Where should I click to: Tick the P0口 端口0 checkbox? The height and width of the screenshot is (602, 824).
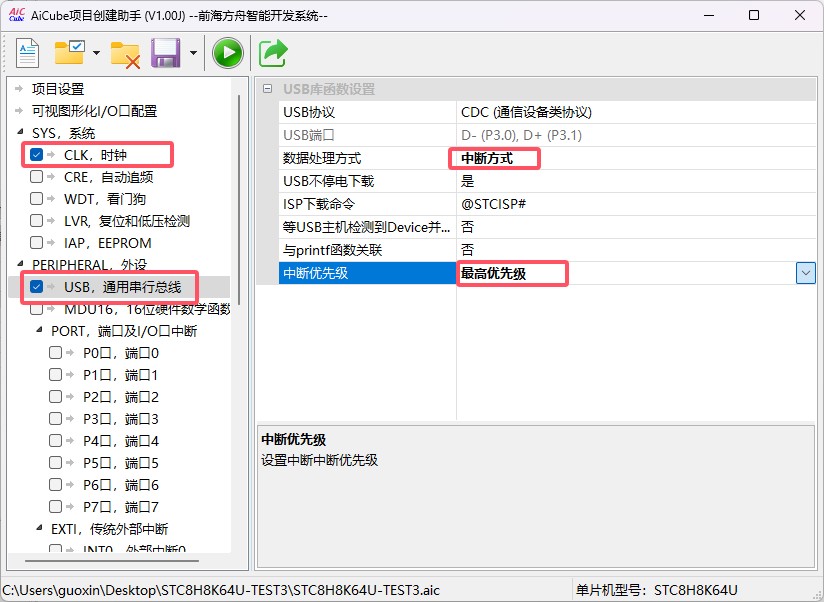pyautogui.click(x=55, y=352)
